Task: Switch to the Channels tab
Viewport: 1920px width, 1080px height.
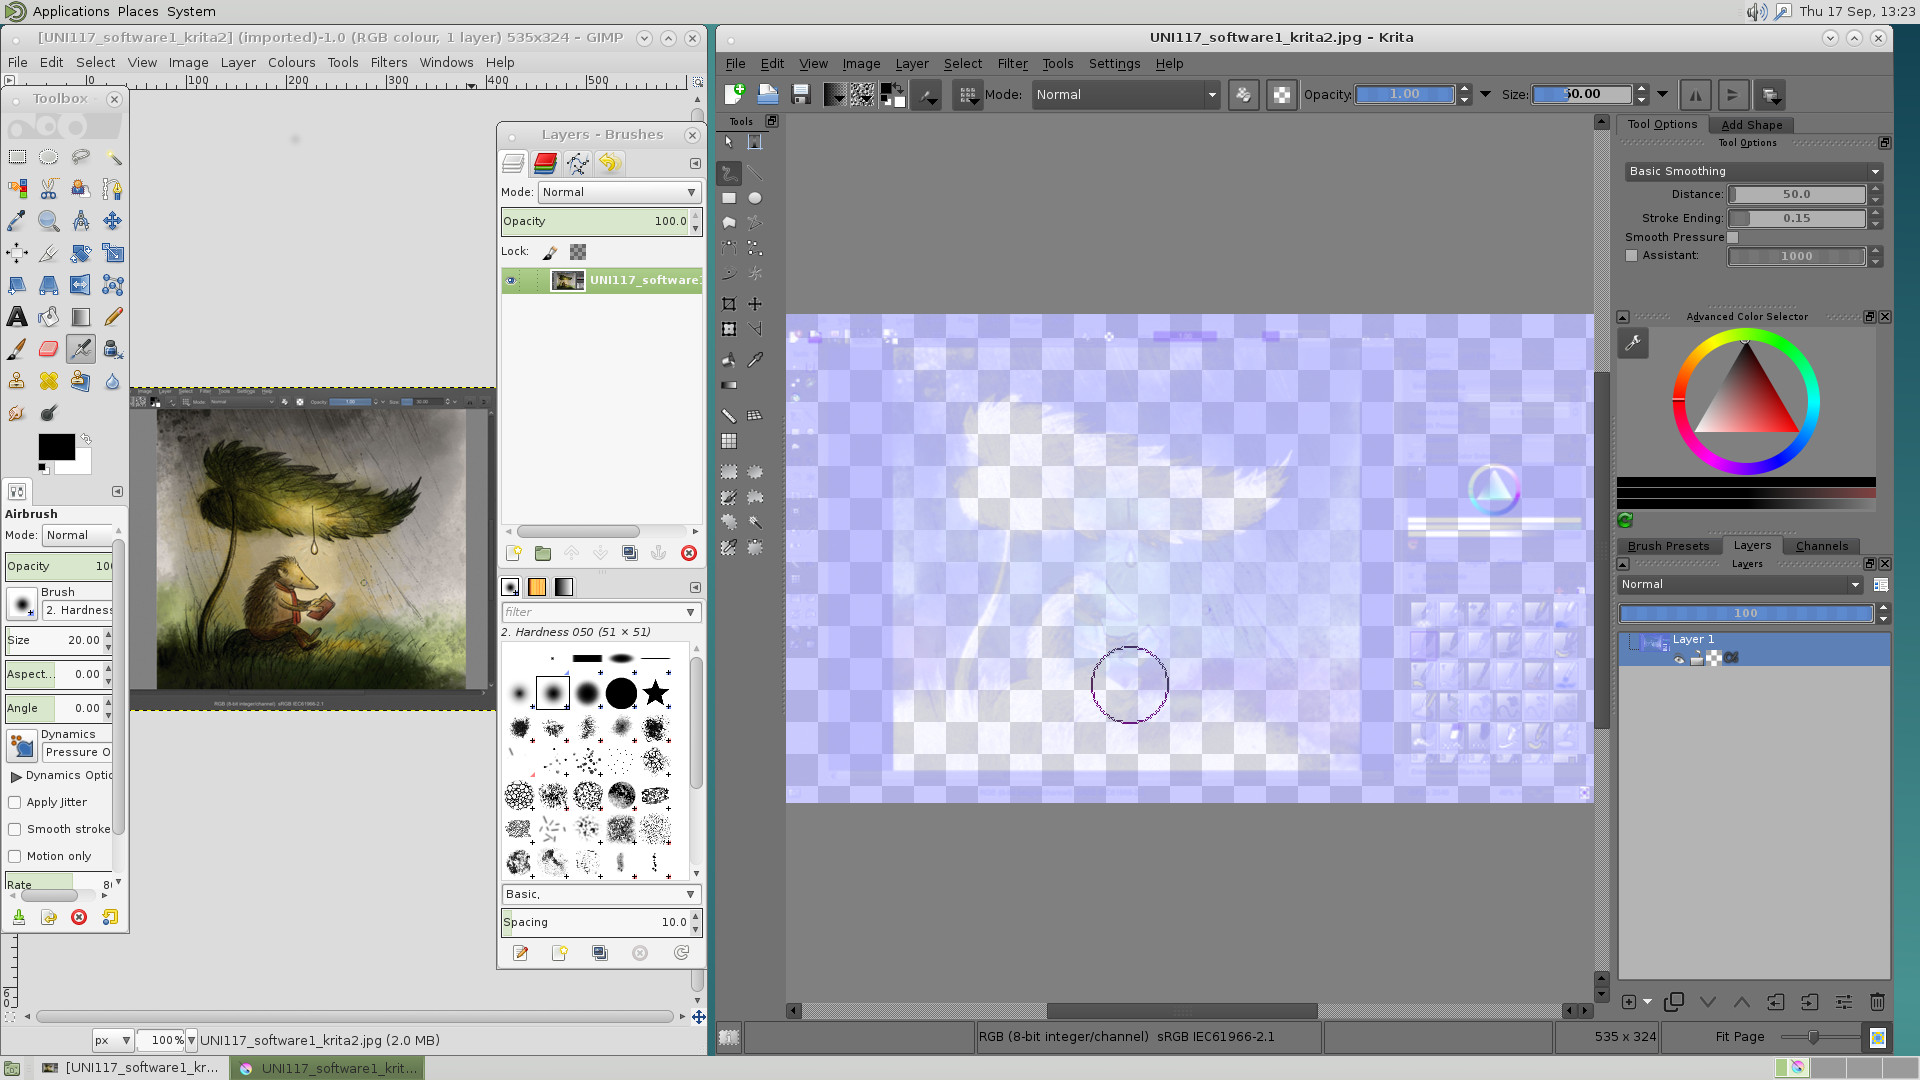Action: pyautogui.click(x=1821, y=546)
